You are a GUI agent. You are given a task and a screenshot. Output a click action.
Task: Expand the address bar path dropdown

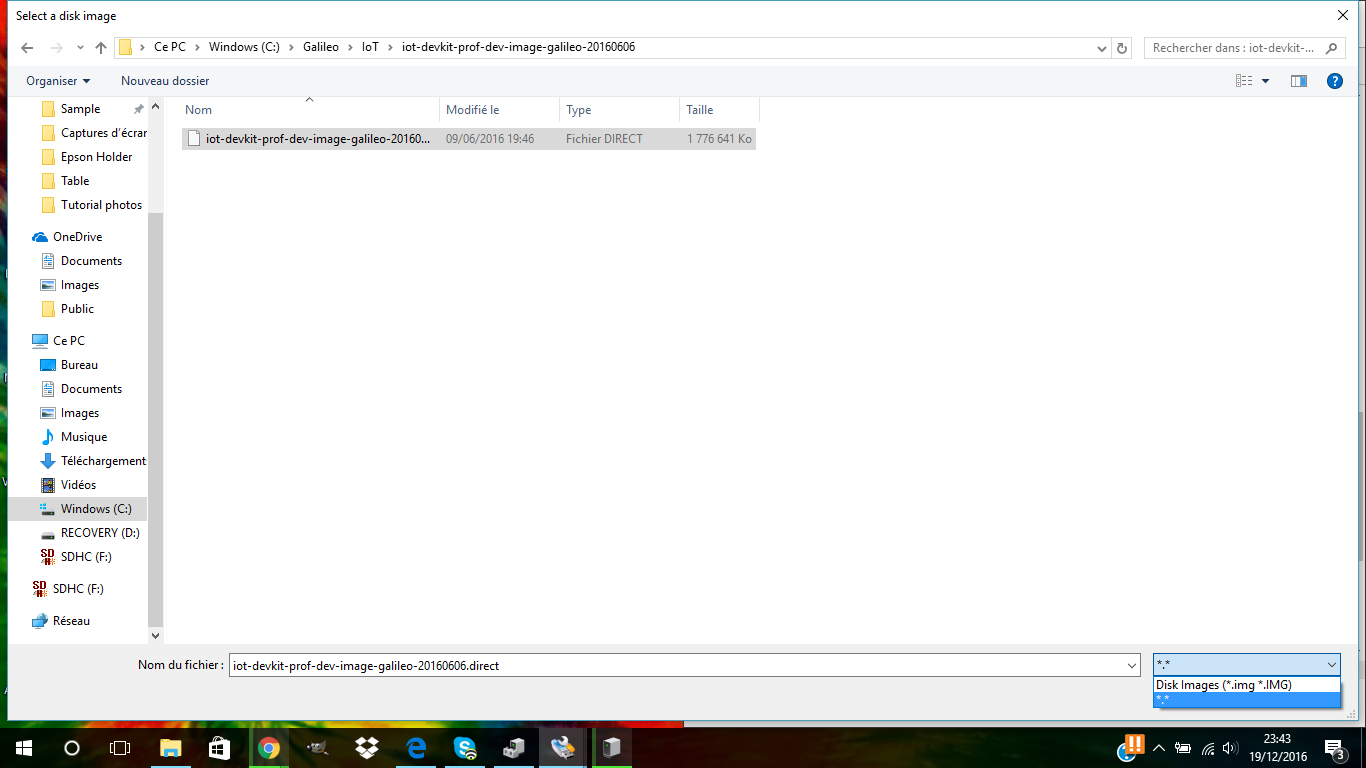[x=1101, y=48]
